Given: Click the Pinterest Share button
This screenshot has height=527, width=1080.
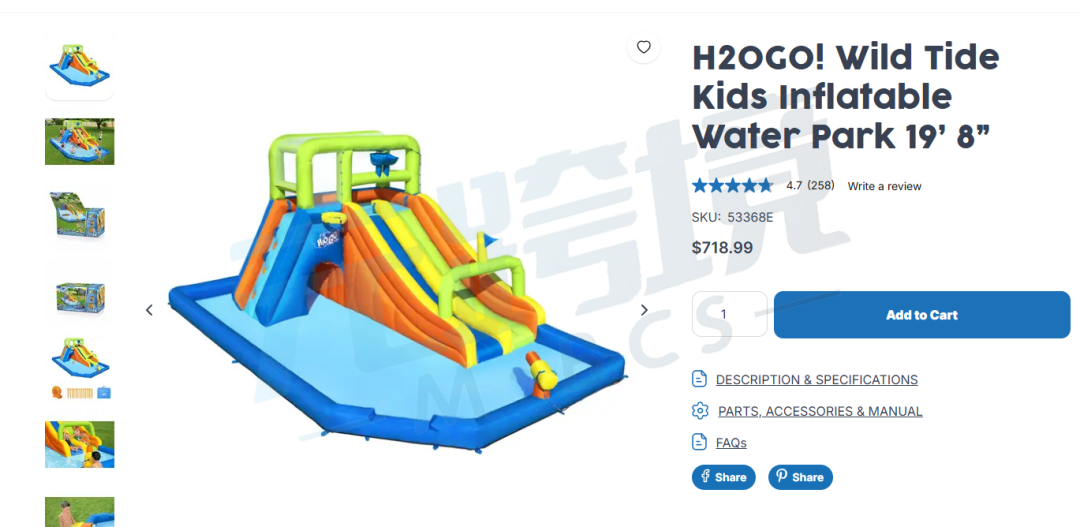Looking at the screenshot, I should click(x=800, y=477).
